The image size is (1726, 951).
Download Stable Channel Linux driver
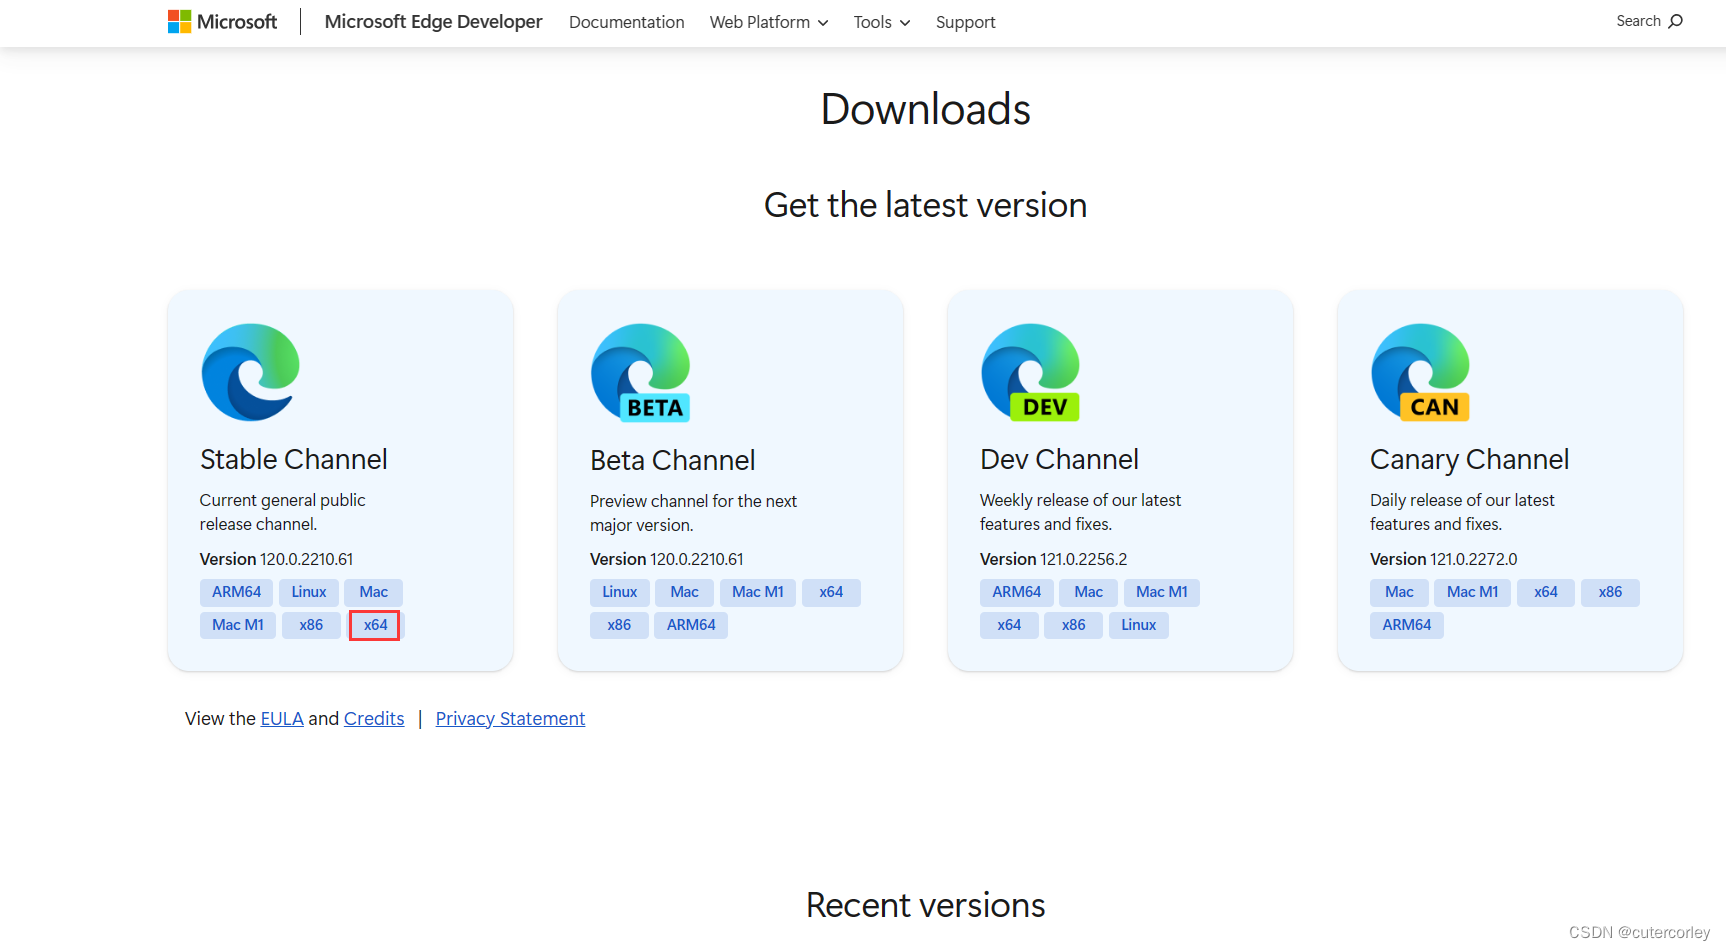pos(309,592)
